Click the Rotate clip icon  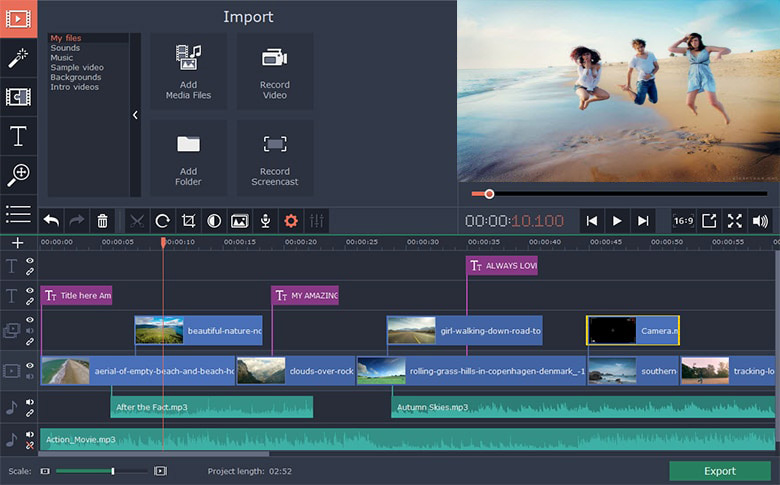pos(162,221)
